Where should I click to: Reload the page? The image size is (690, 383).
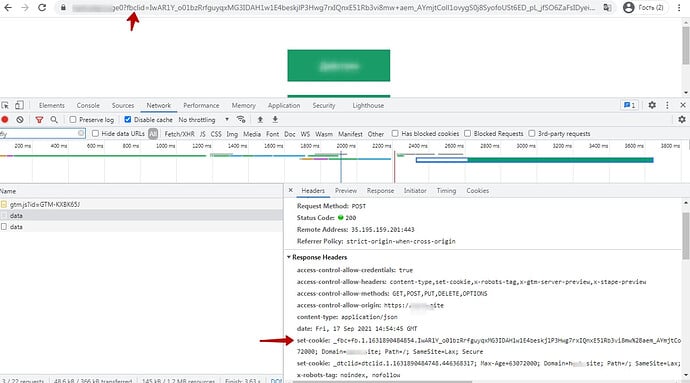(x=42, y=7)
